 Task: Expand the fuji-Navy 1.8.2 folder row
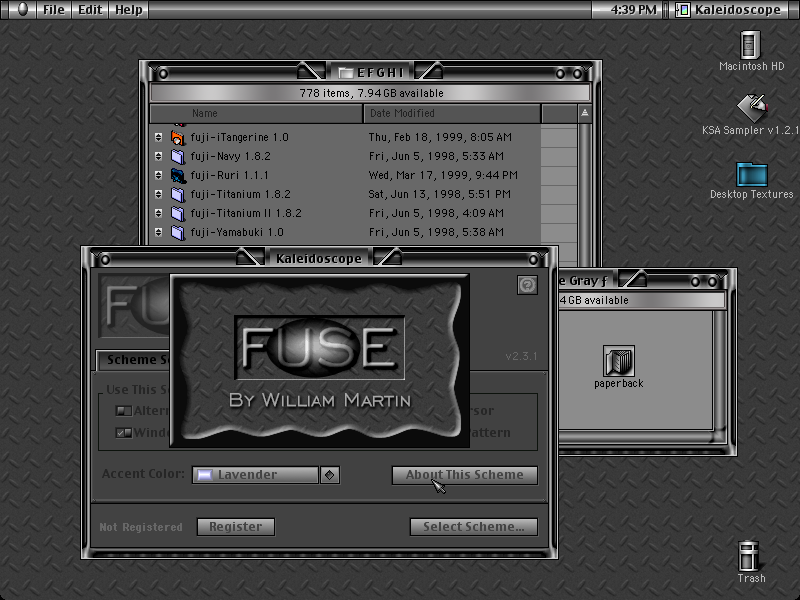coord(158,156)
